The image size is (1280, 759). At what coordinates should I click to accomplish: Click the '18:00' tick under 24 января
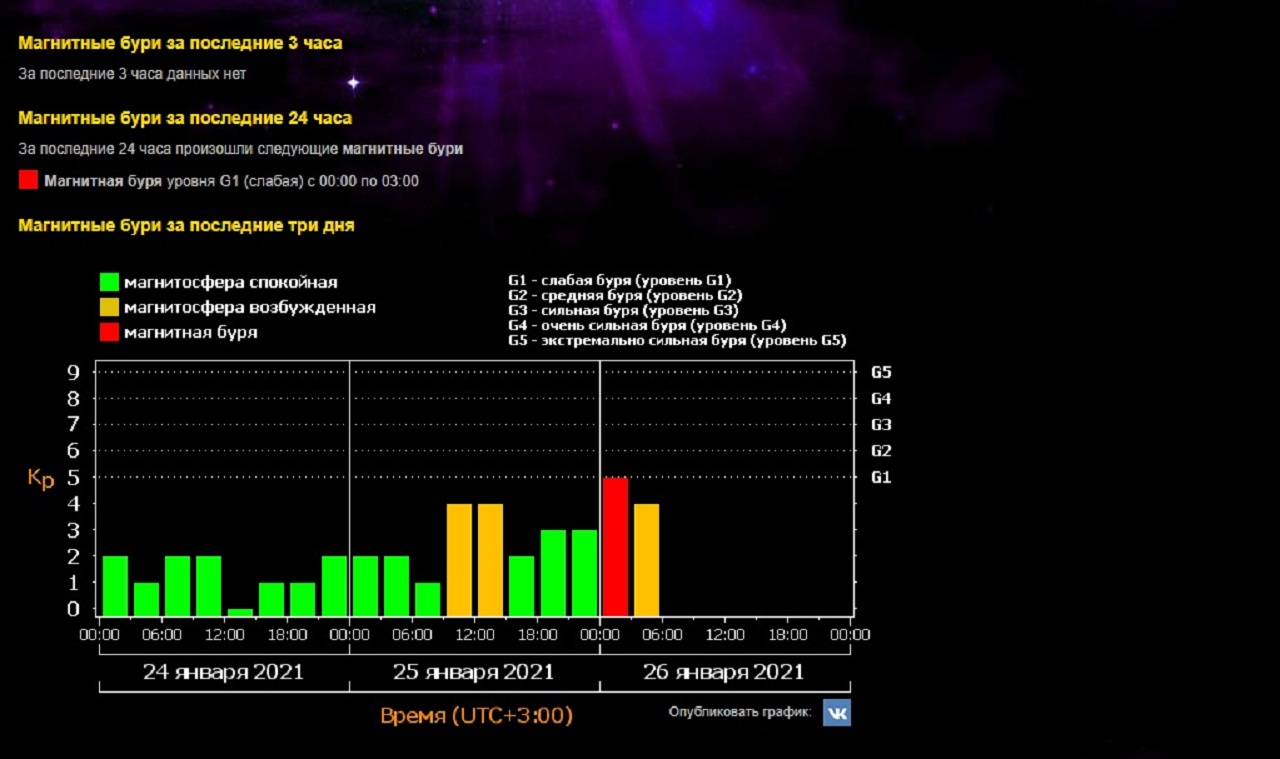point(287,635)
